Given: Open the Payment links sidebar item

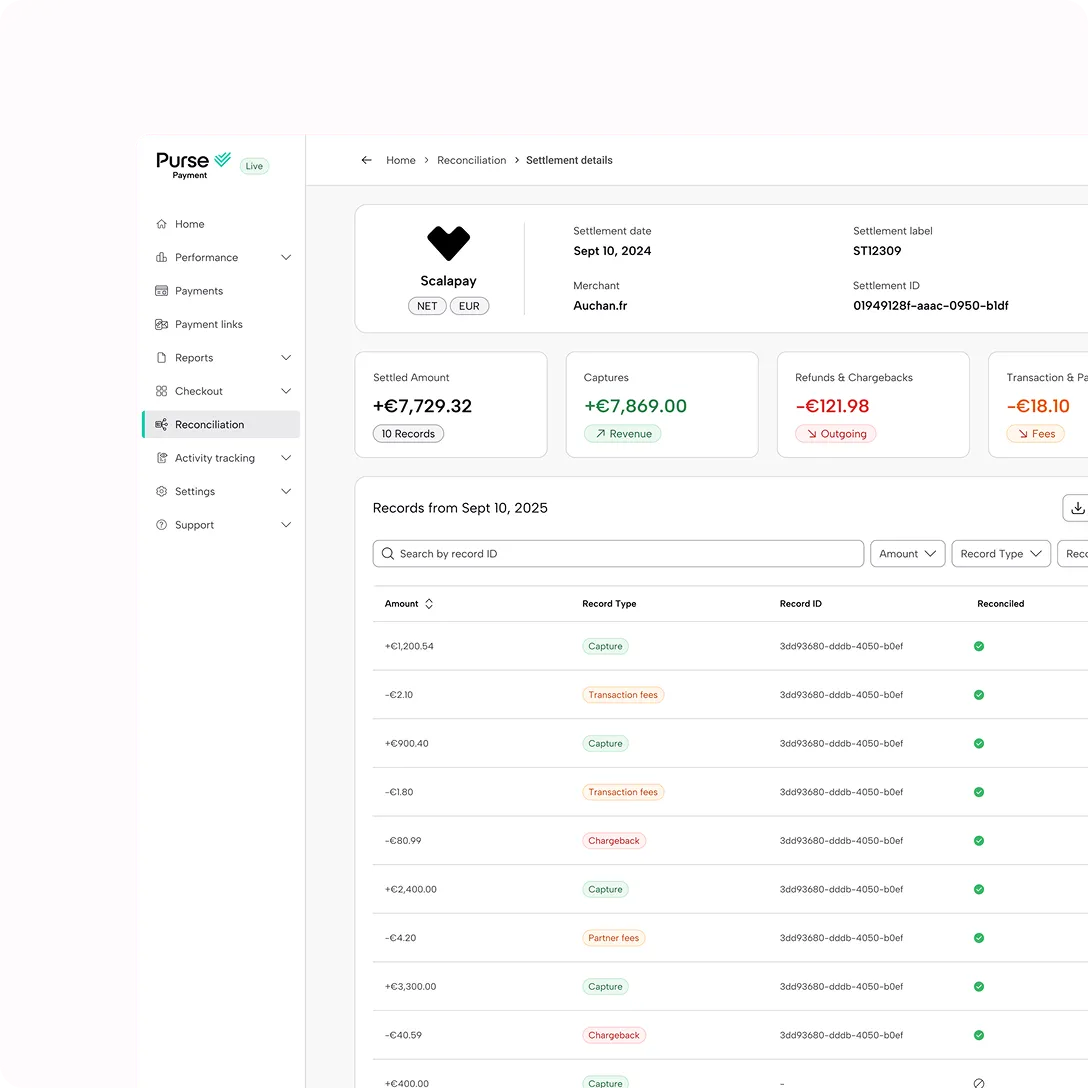Looking at the screenshot, I should [221, 324].
